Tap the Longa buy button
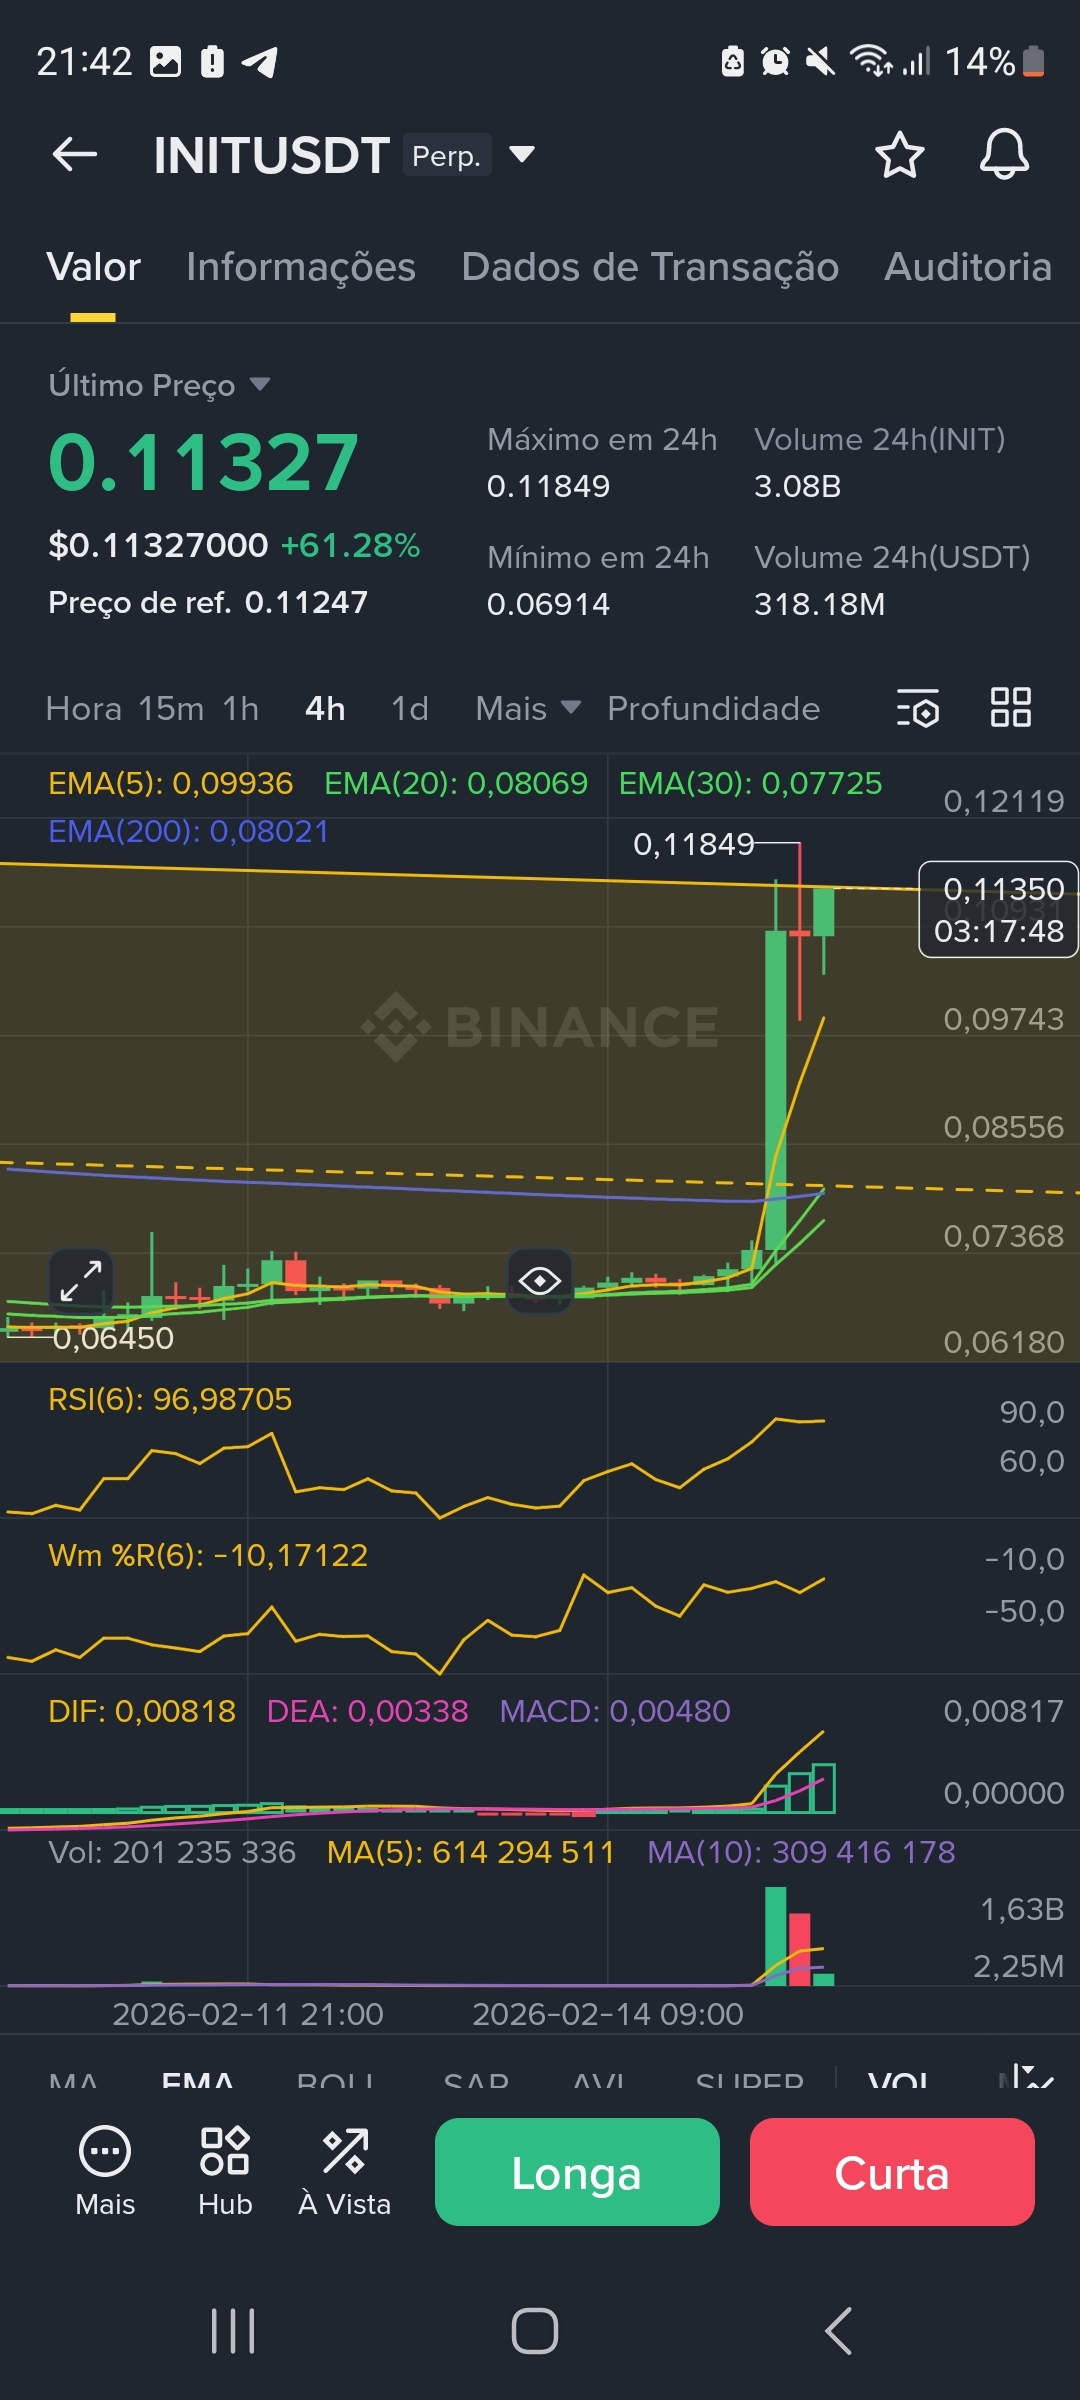The width and height of the screenshot is (1080, 2400). click(x=577, y=2172)
